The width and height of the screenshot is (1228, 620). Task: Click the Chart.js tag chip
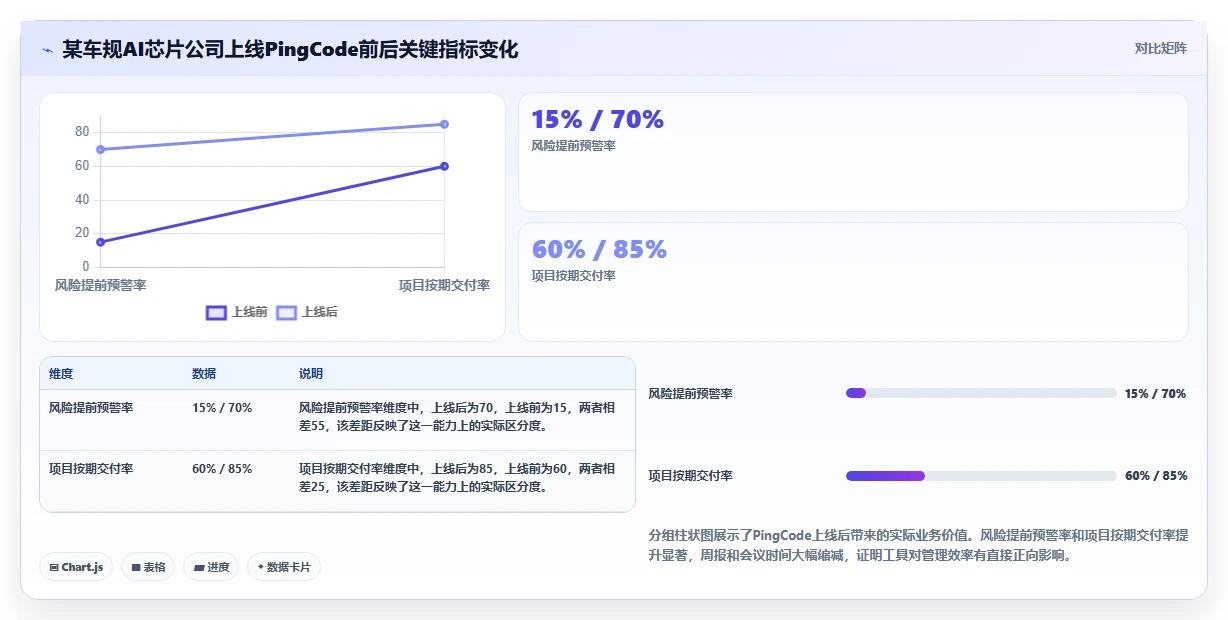coord(77,567)
